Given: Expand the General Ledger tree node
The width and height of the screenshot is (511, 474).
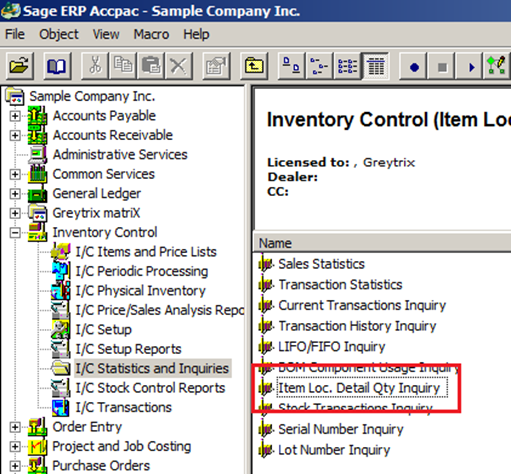Looking at the screenshot, I should pyautogui.click(x=15, y=194).
